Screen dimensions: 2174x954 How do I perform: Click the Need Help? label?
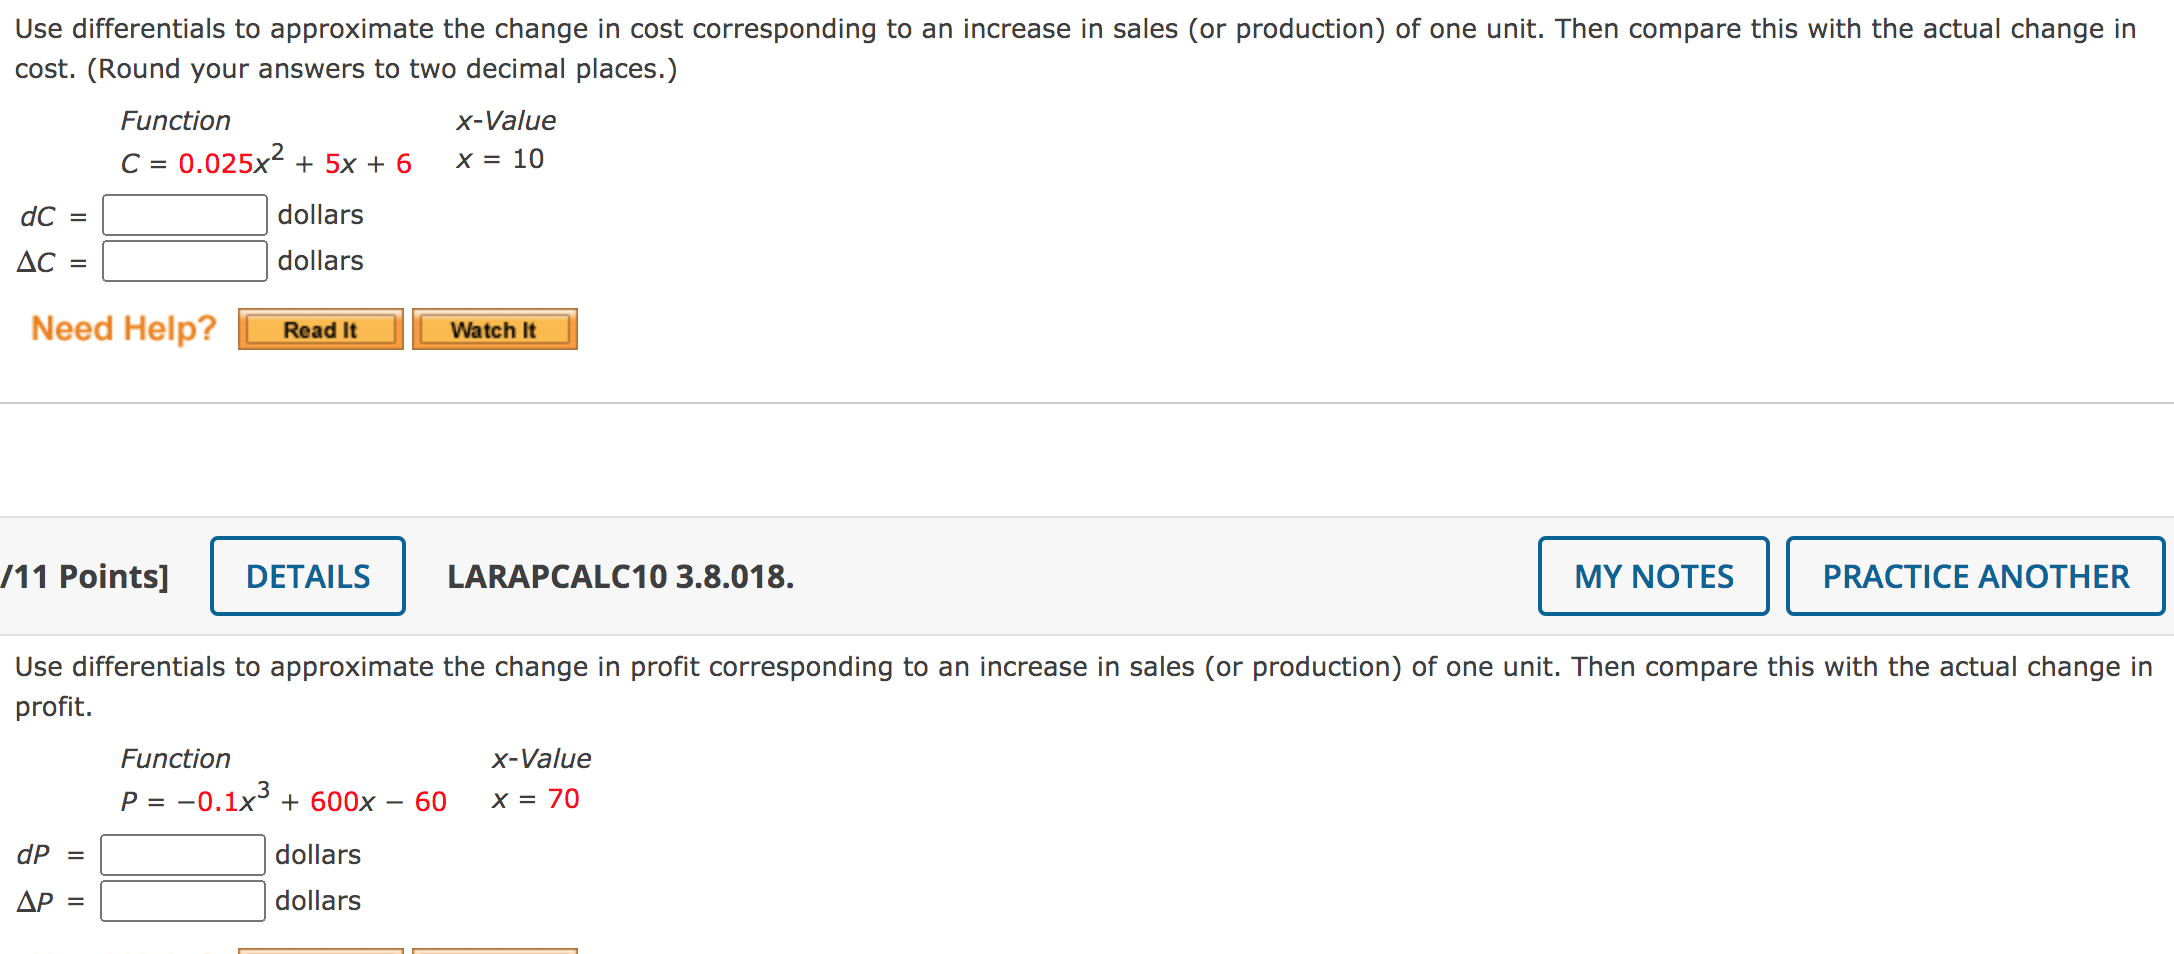[x=122, y=327]
